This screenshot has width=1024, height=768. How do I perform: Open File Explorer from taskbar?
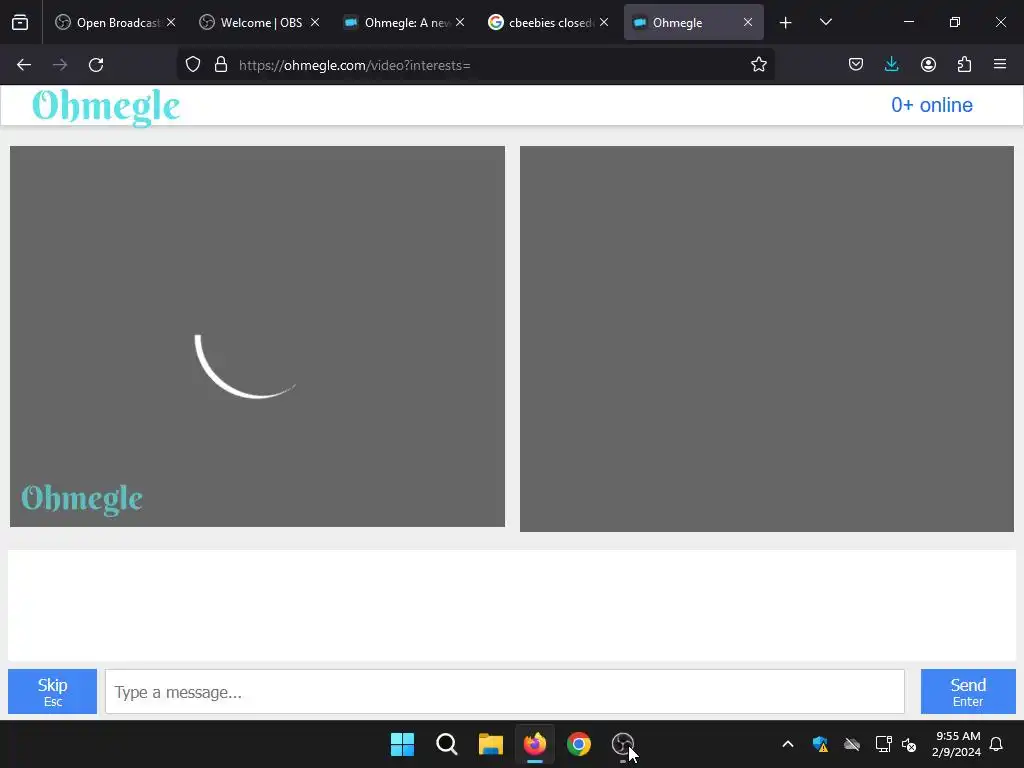click(490, 744)
